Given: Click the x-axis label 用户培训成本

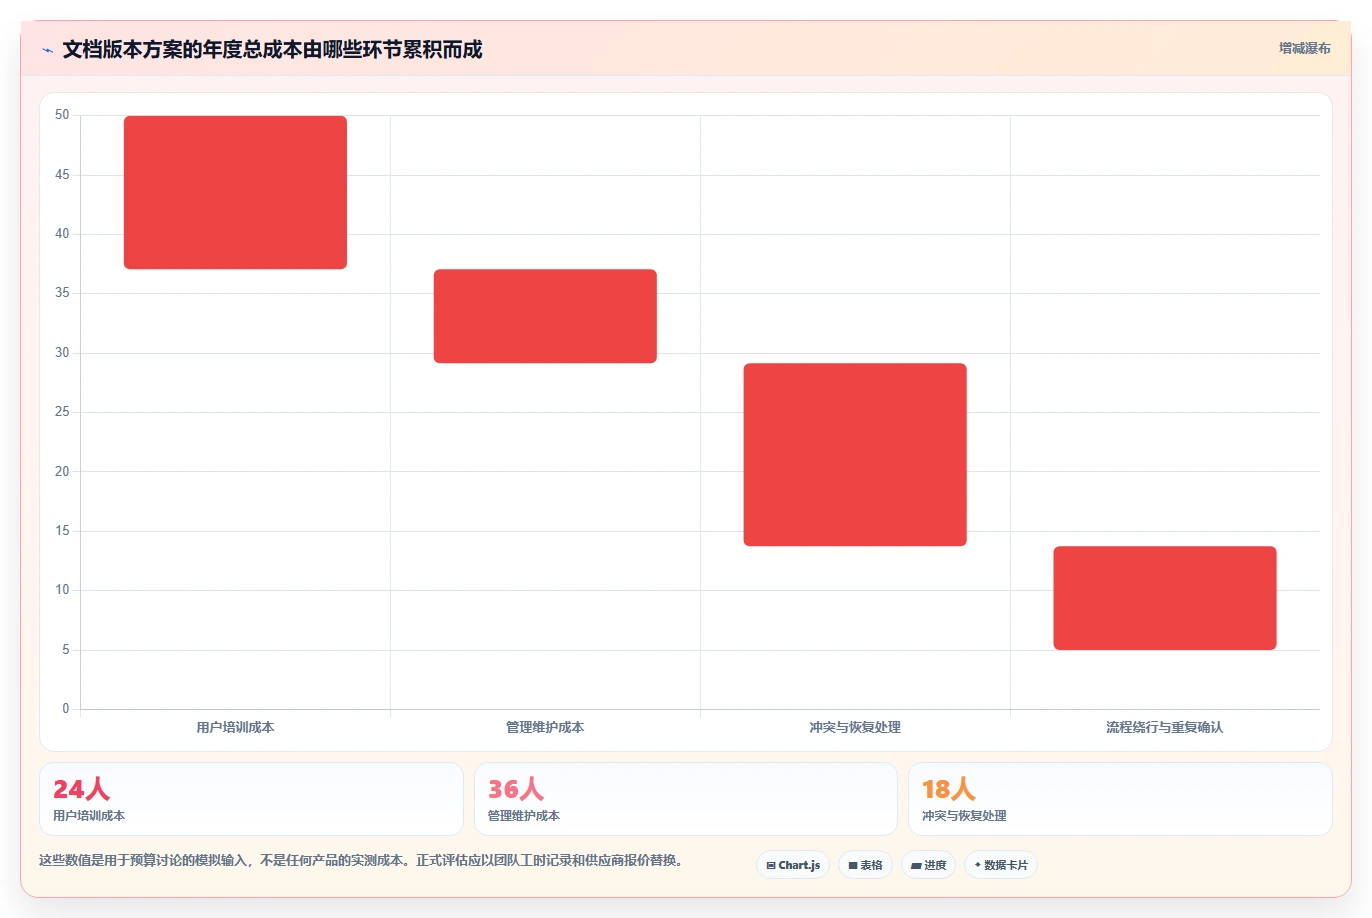Looking at the screenshot, I should point(235,727).
